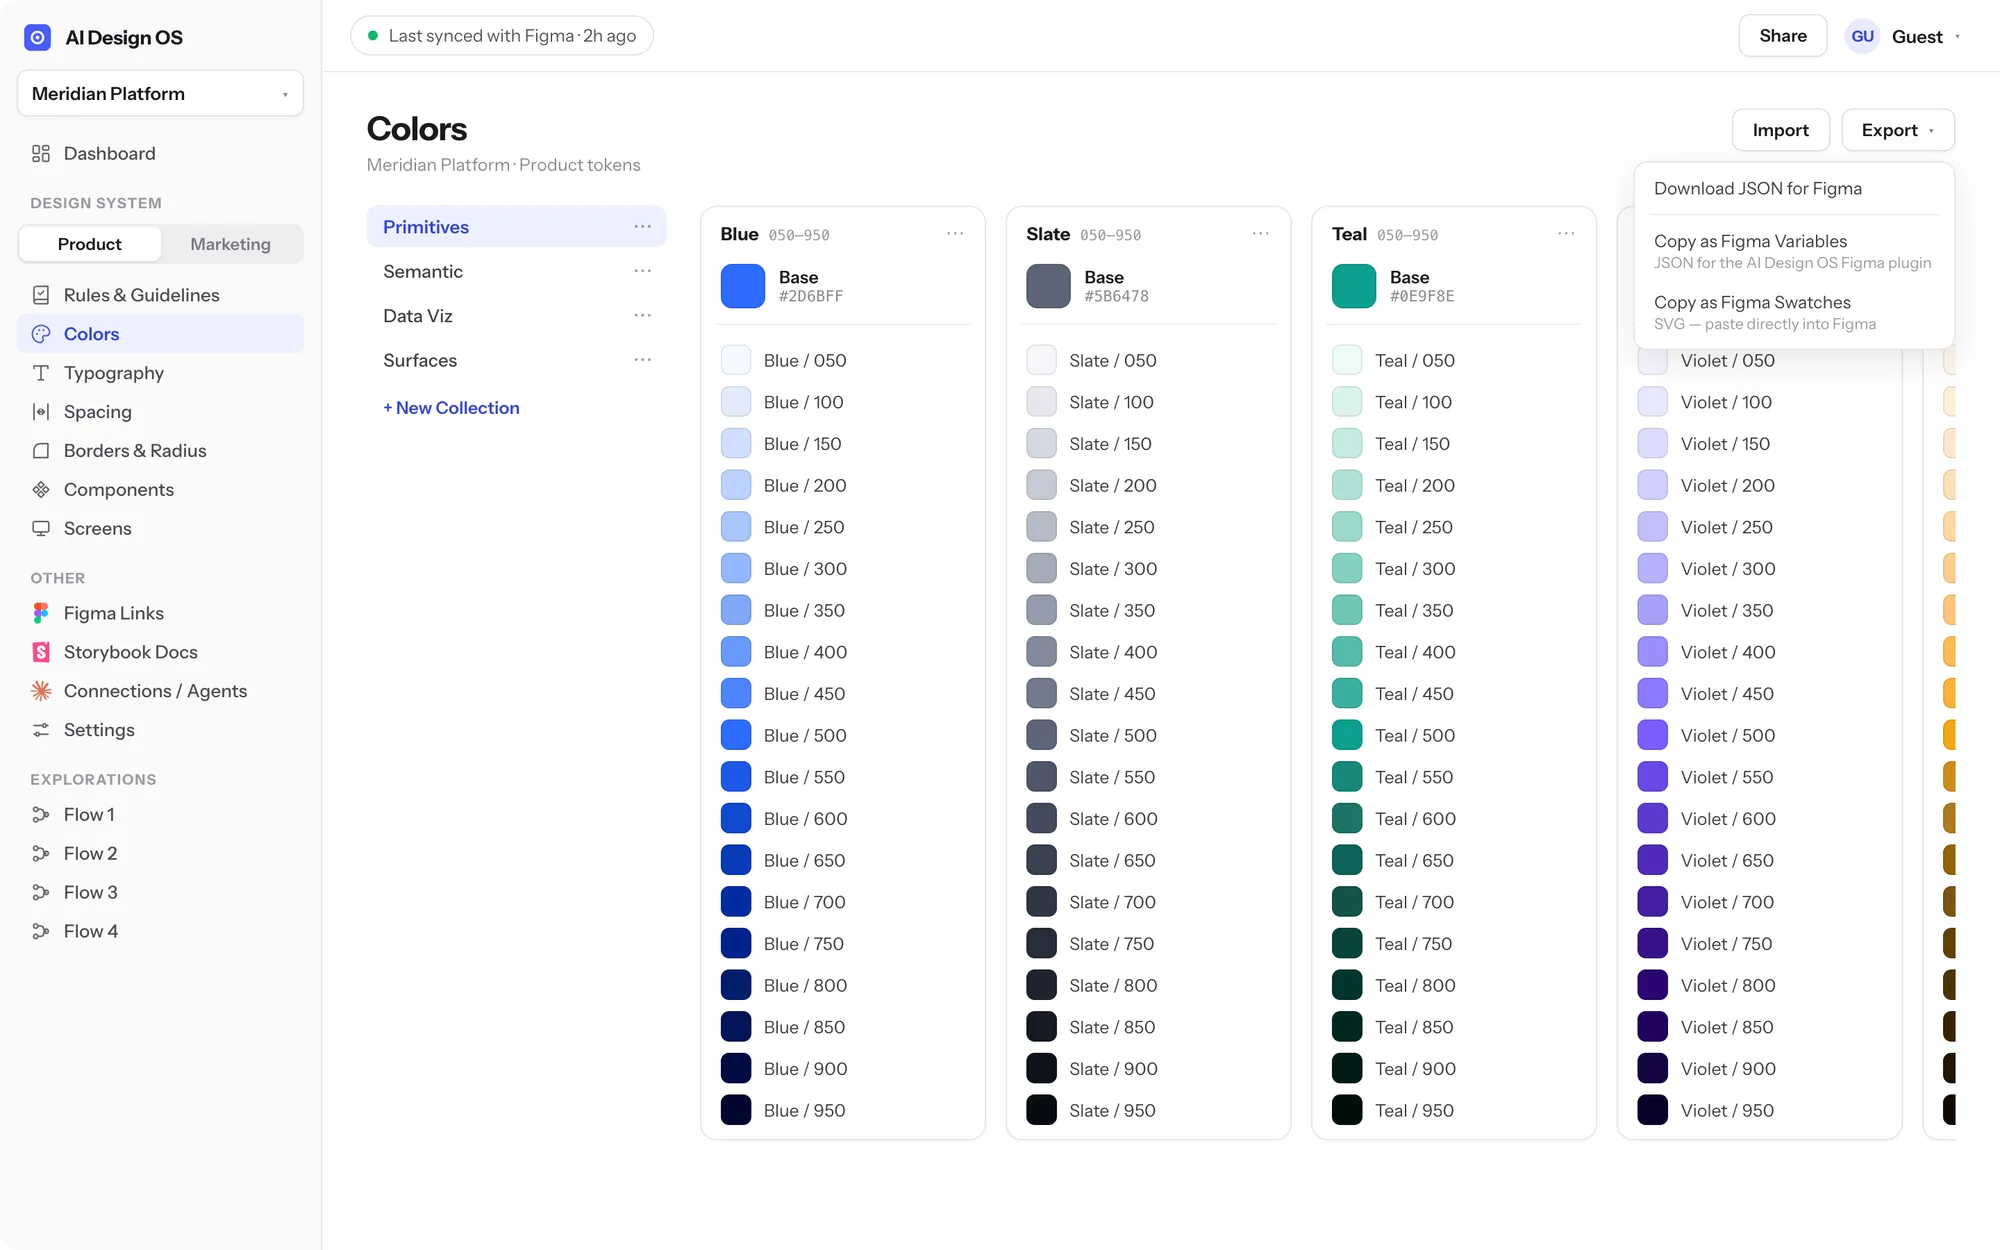Select the Violet / 600 color row

(x=1758, y=819)
